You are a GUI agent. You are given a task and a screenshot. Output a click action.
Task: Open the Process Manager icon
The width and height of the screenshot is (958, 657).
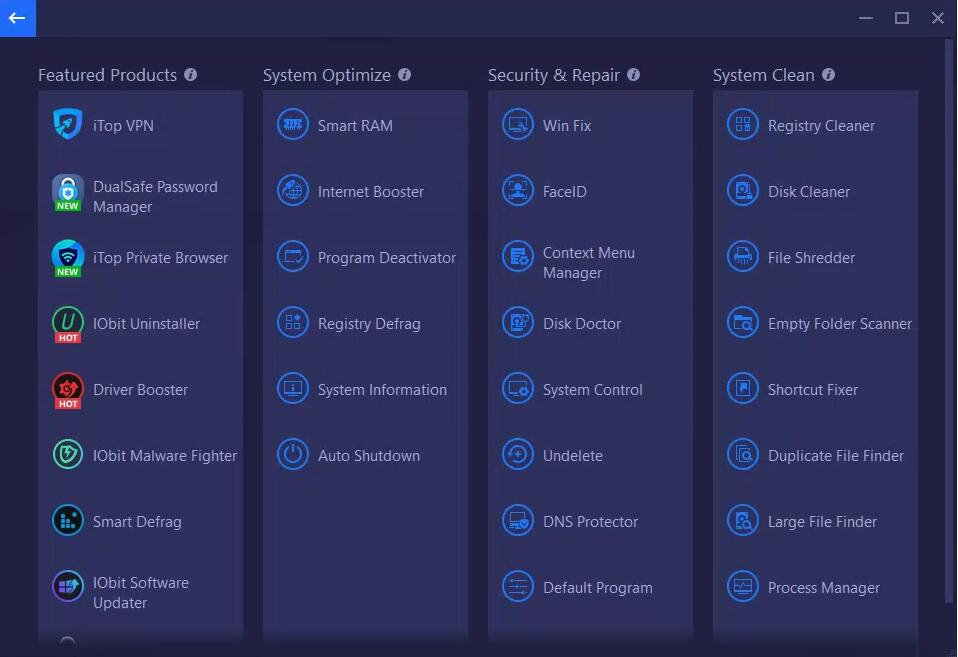click(x=743, y=587)
